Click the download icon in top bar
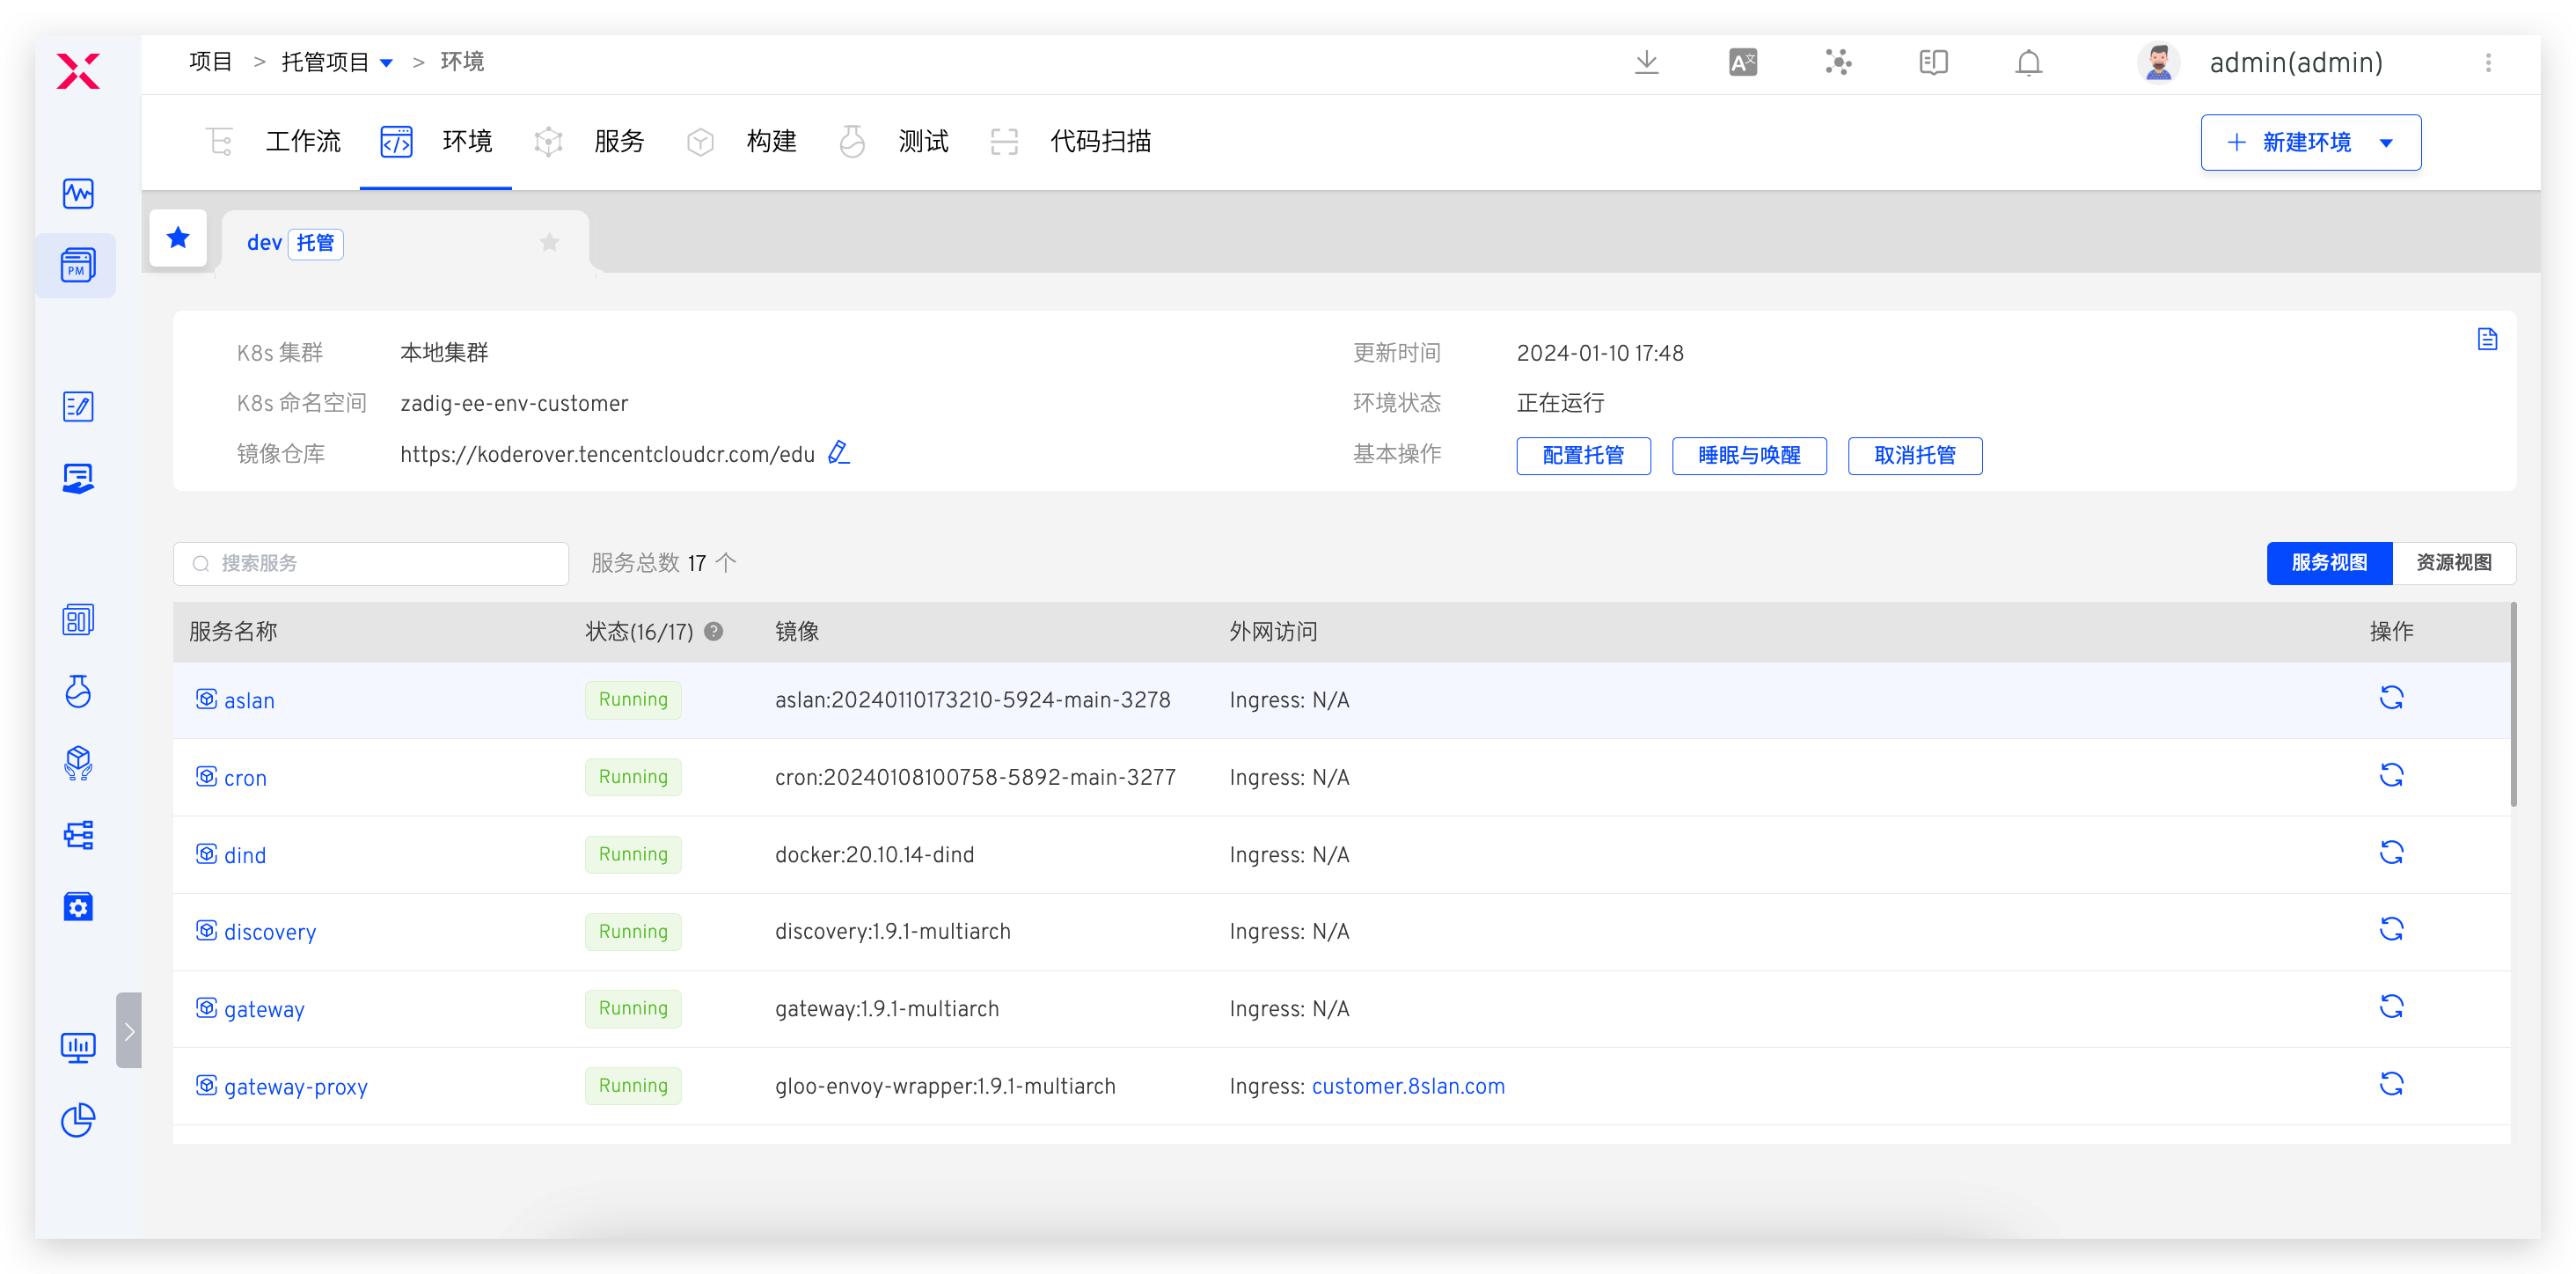Screen dimensions: 2576x1274 tap(1647, 62)
